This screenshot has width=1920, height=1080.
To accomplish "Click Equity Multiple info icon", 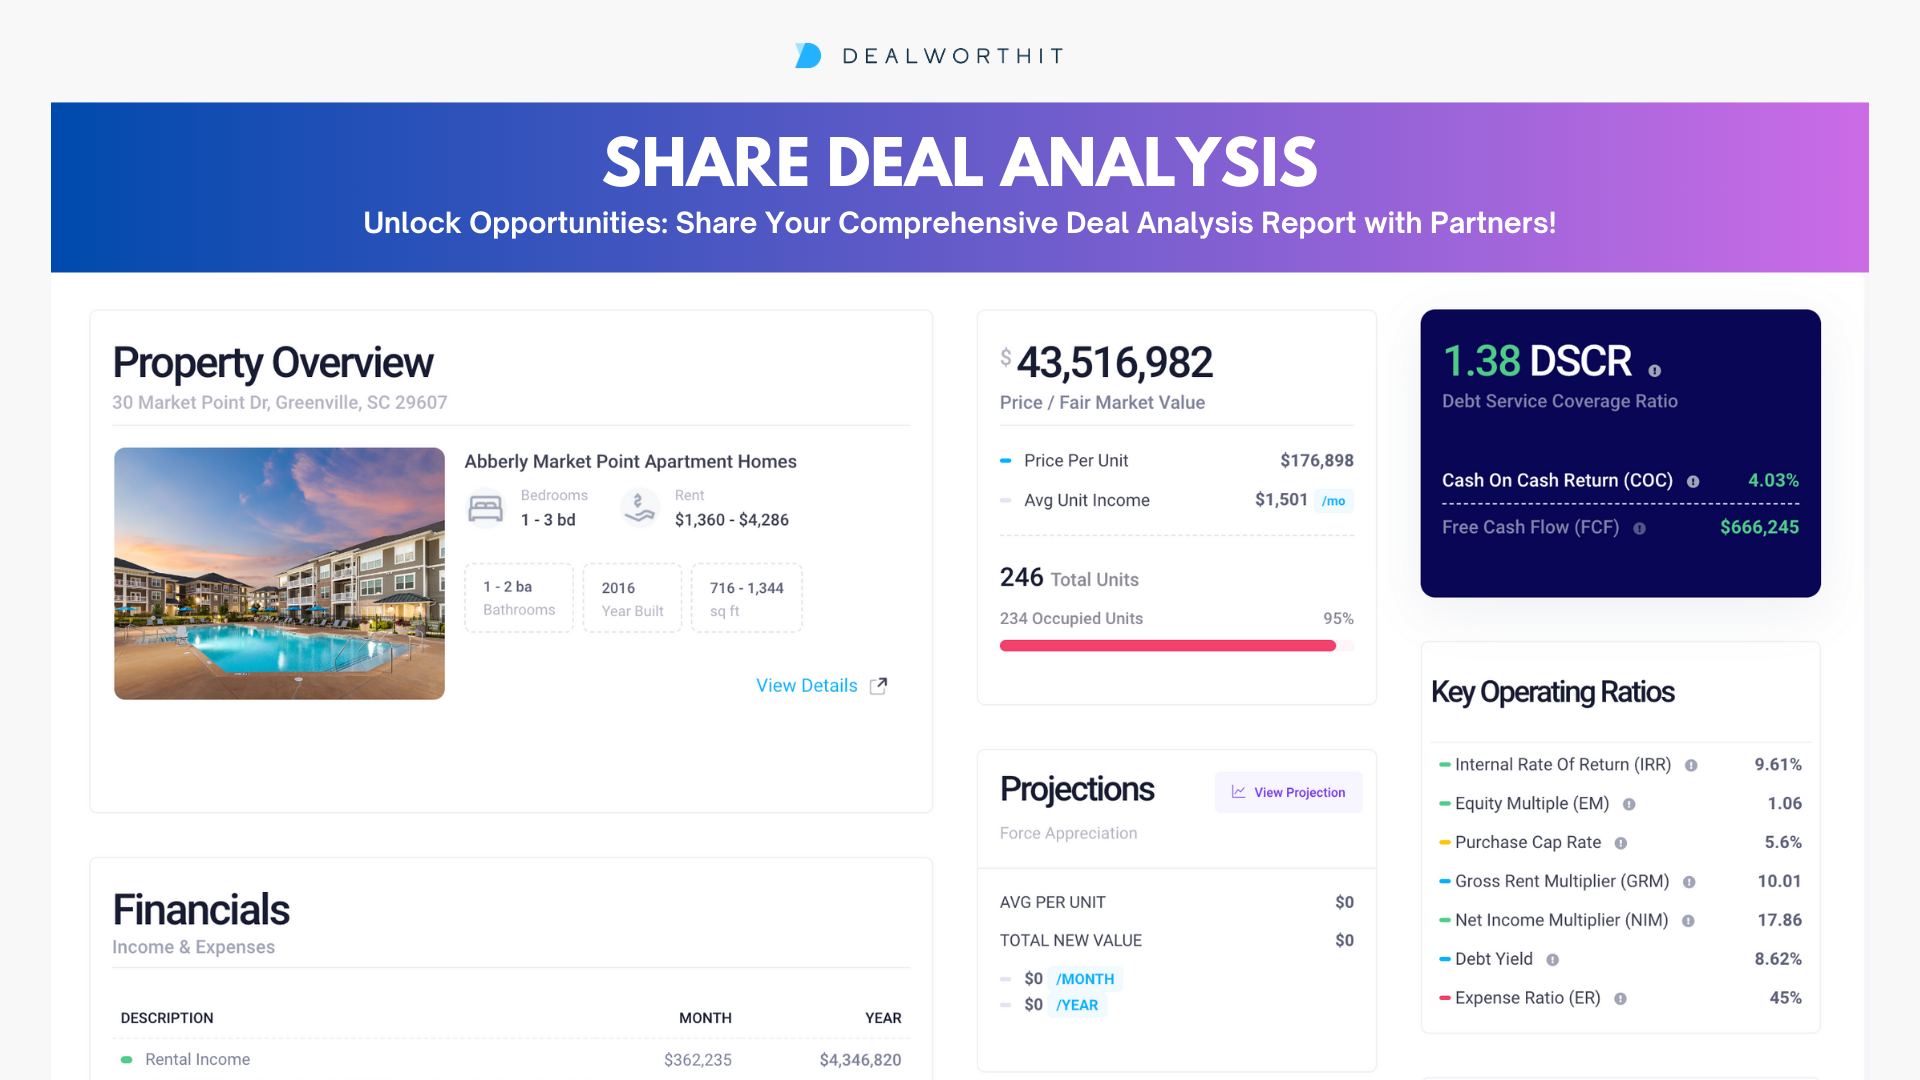I will [x=1629, y=804].
